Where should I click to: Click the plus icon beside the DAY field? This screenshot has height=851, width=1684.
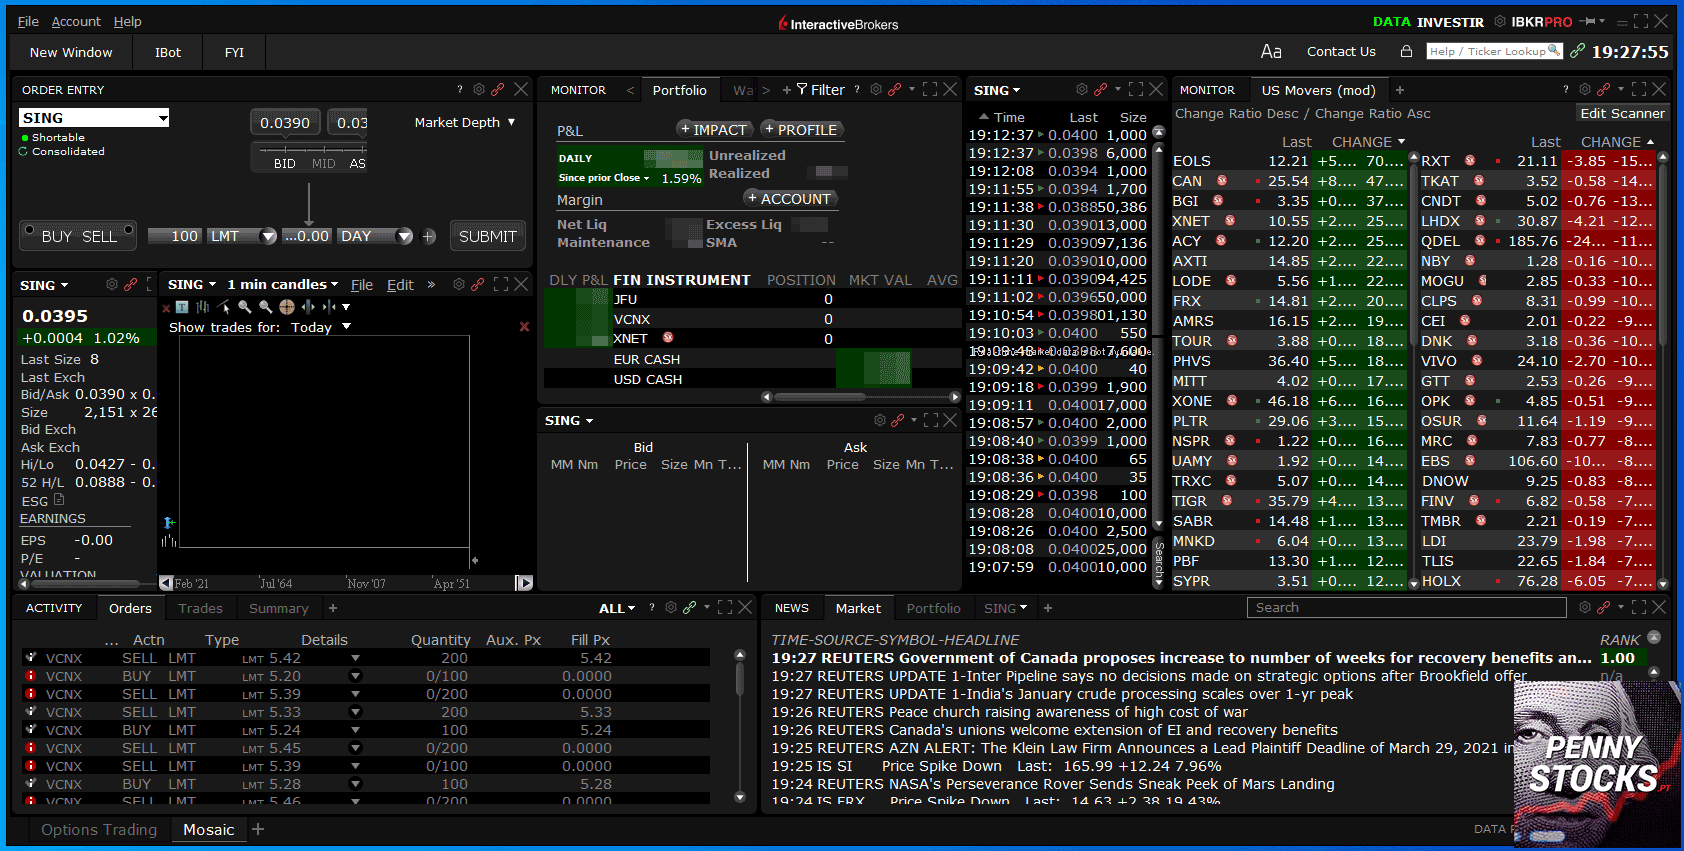pos(429,237)
